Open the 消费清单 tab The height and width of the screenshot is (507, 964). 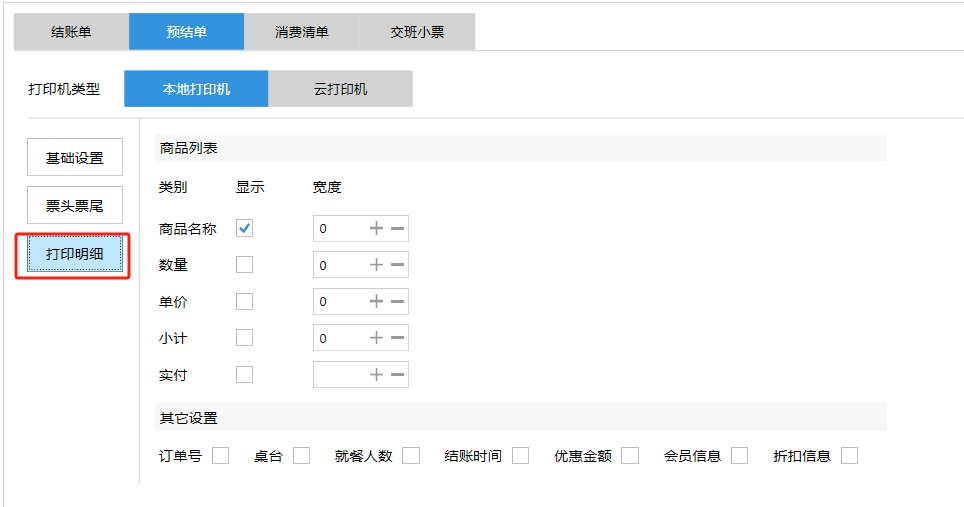(301, 32)
